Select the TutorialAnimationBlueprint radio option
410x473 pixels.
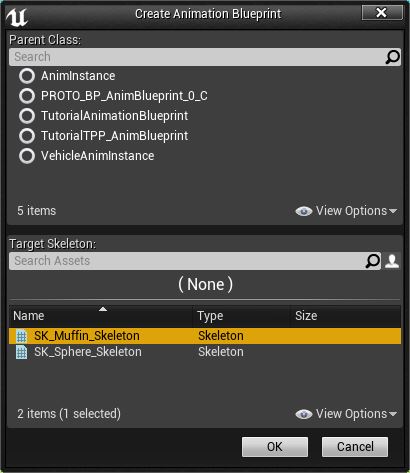[x=27, y=116]
